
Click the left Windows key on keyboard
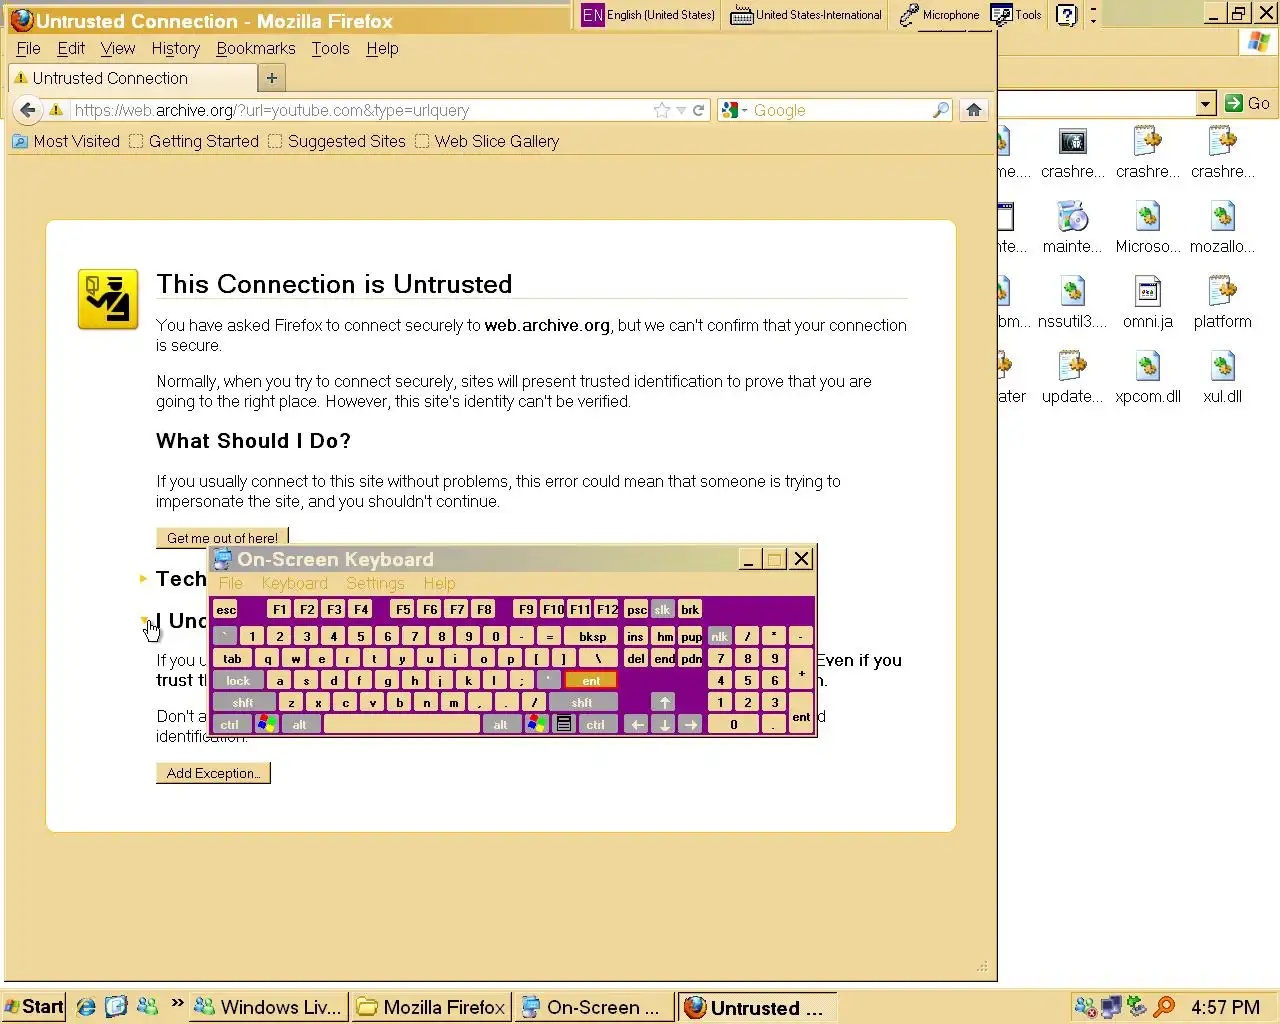(x=266, y=724)
